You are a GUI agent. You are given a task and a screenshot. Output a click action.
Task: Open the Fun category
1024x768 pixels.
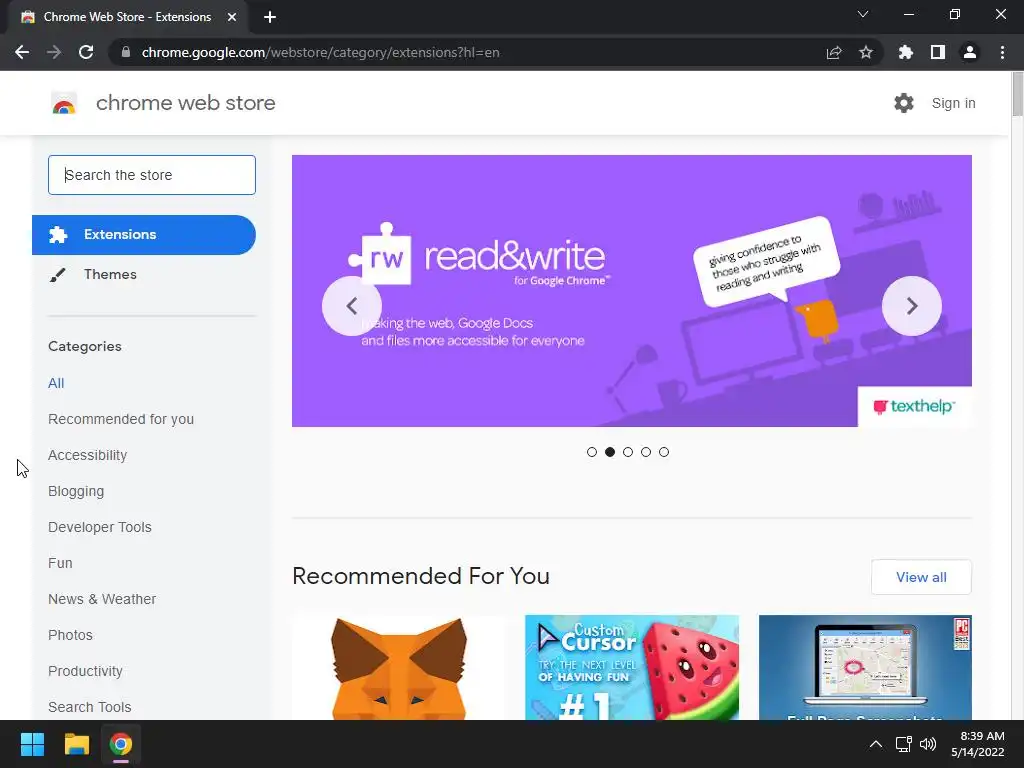tap(60, 563)
